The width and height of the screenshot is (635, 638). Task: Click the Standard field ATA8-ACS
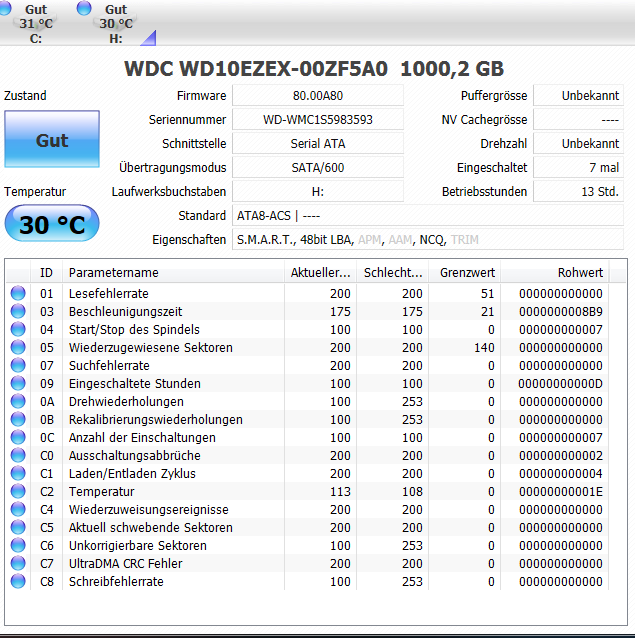tap(428, 216)
